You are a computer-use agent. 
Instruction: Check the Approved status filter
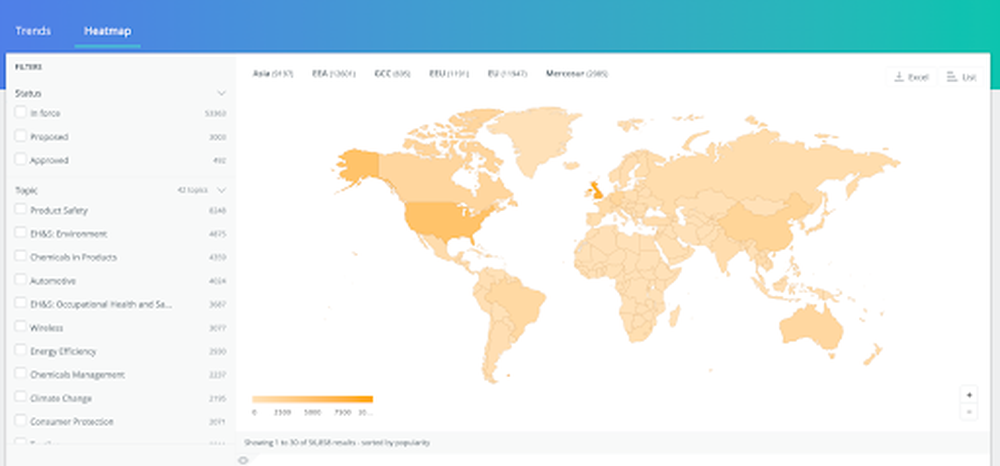tap(20, 159)
